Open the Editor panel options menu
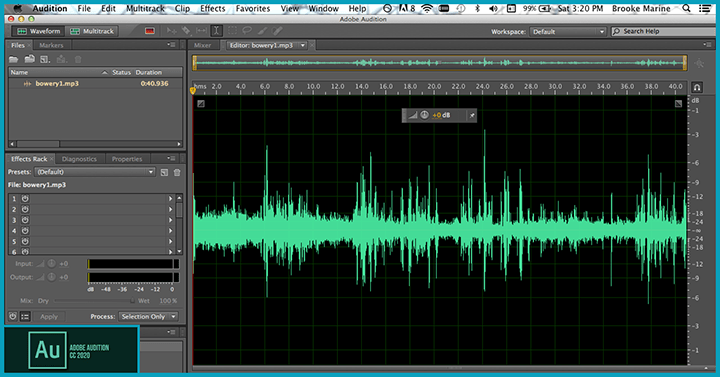Image resolution: width=720 pixels, height=377 pixels. point(707,45)
